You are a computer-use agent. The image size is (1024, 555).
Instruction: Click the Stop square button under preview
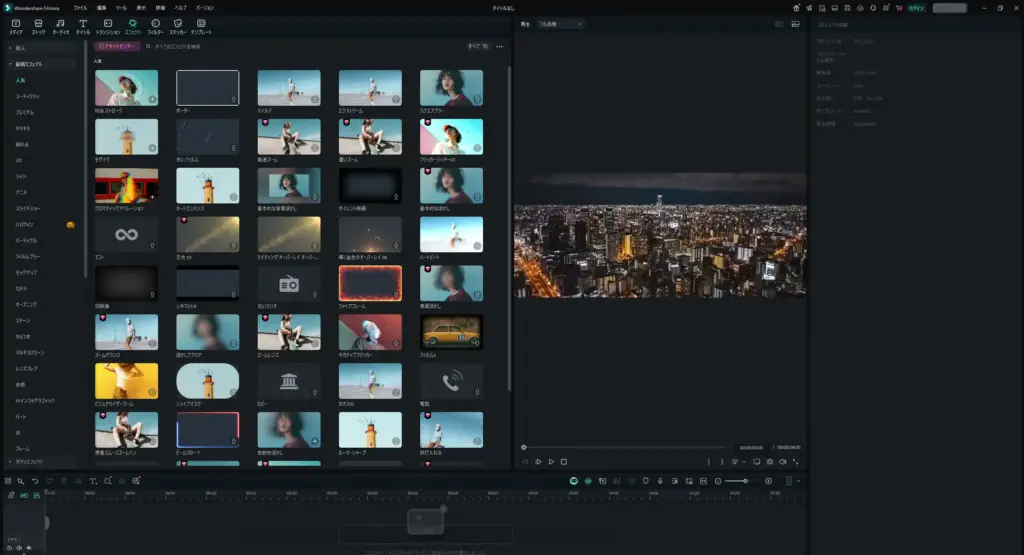564,462
